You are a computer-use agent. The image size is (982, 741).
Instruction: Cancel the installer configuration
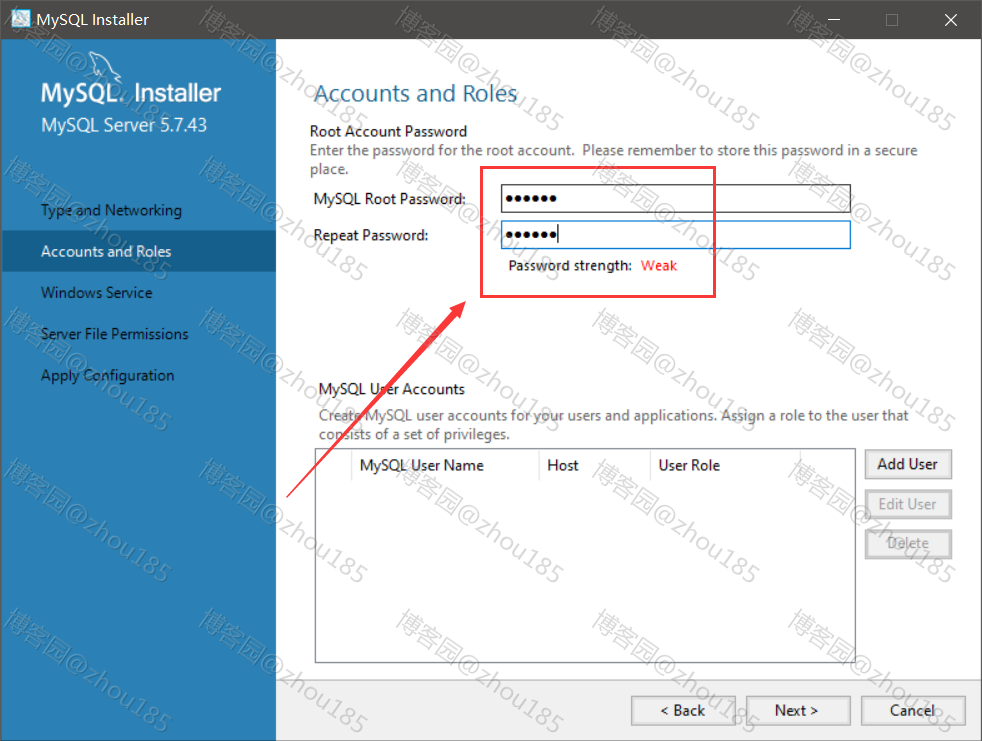tap(913, 710)
